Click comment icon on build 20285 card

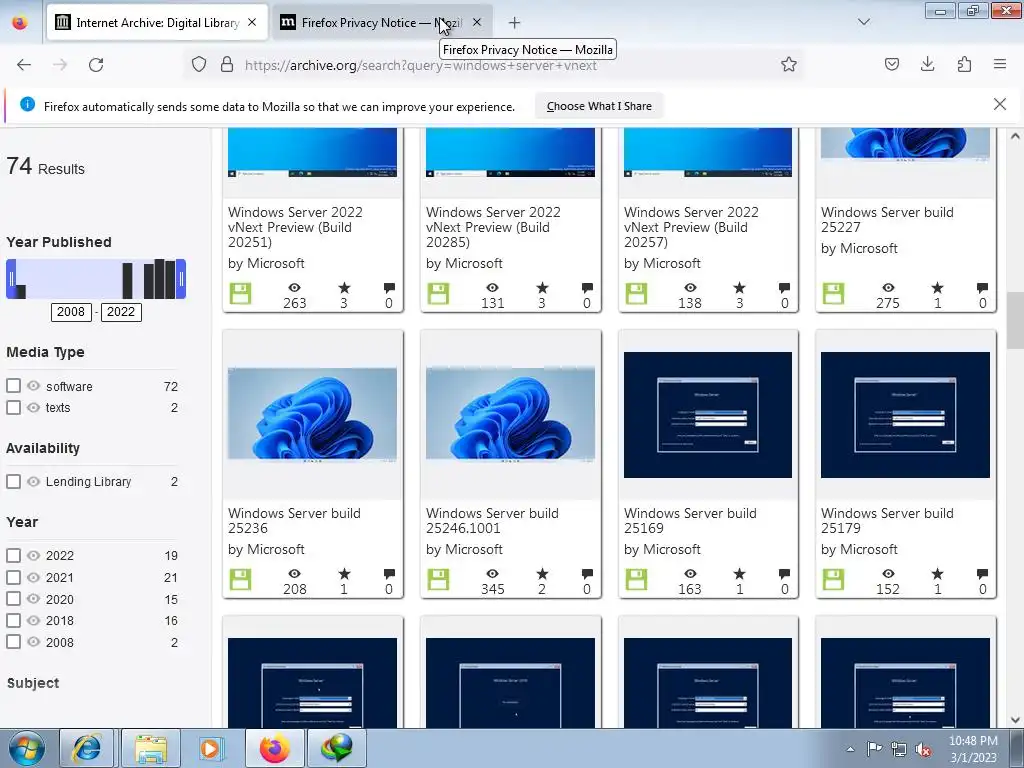(x=587, y=287)
